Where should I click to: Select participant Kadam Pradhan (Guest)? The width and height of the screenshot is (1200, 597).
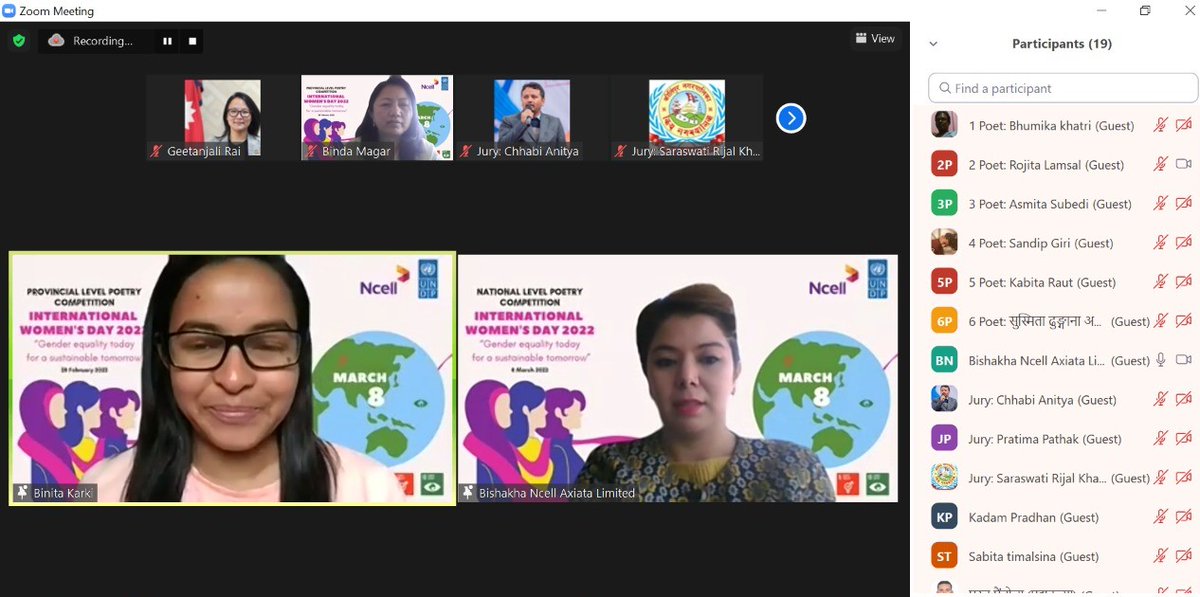tap(1033, 517)
